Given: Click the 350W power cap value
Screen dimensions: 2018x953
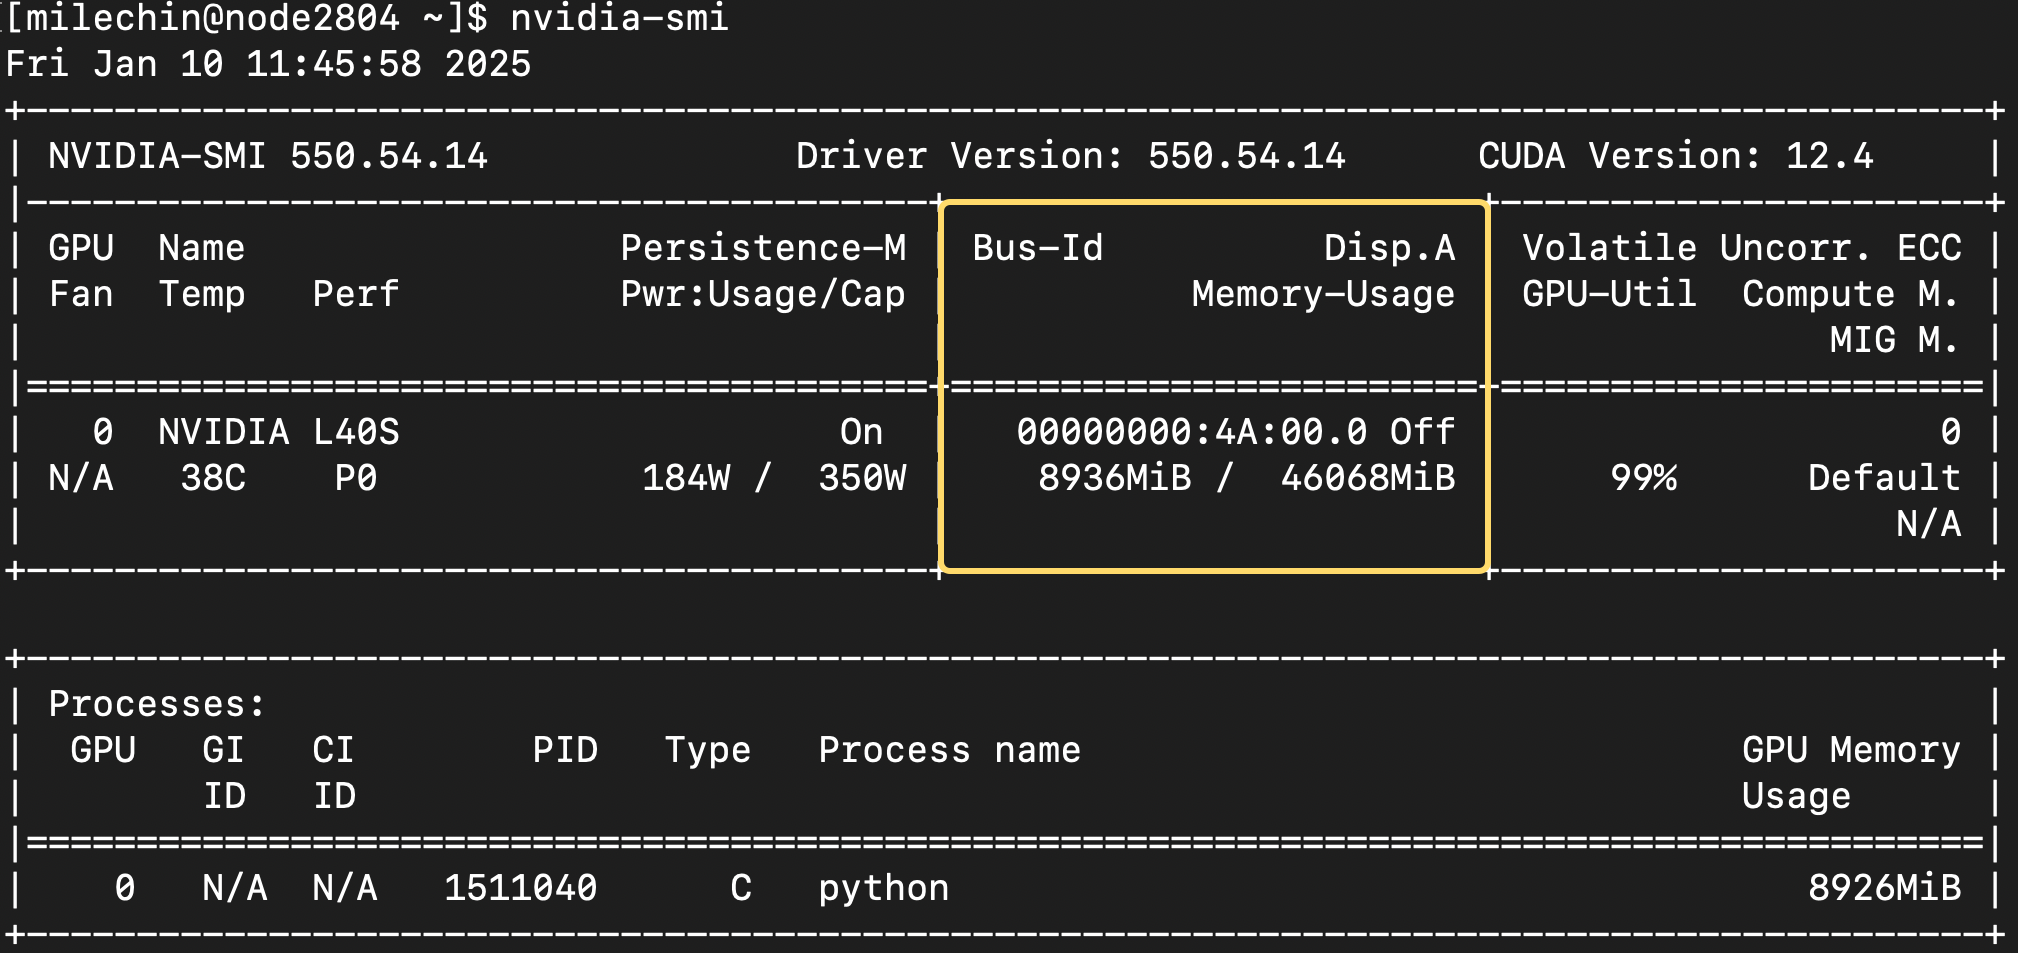Looking at the screenshot, I should (861, 478).
